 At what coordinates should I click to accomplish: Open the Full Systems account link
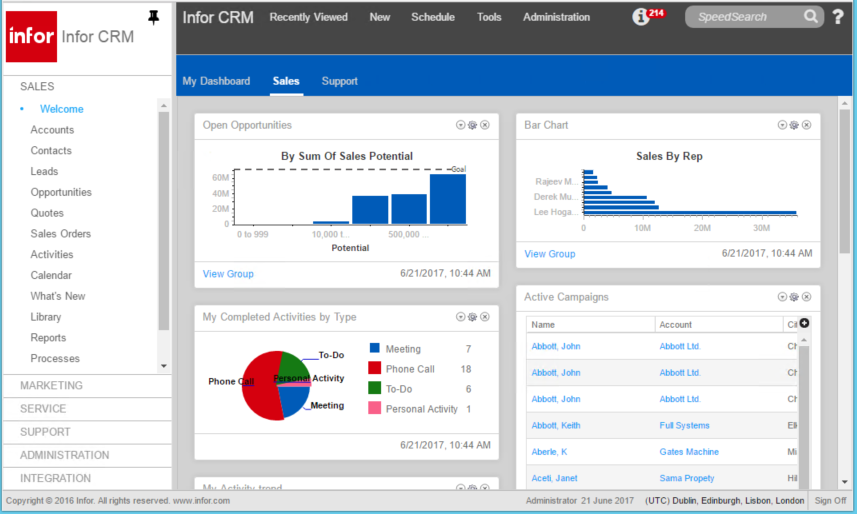[684, 425]
